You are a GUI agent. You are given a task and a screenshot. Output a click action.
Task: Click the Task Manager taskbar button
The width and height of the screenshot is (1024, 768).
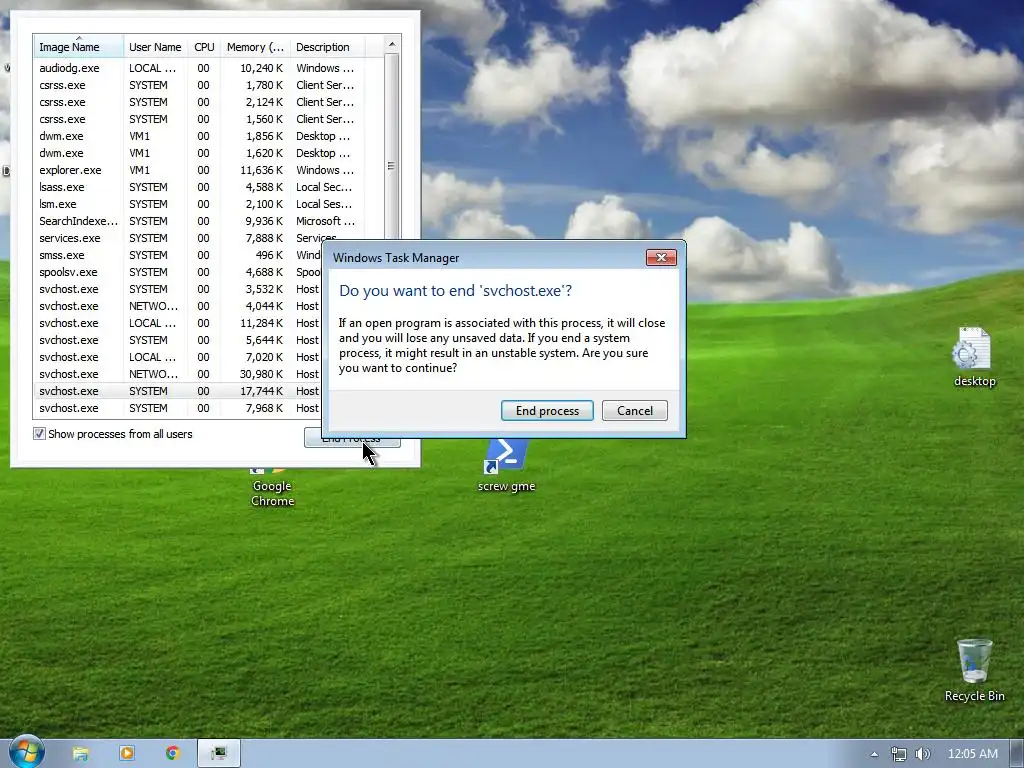[219, 754]
